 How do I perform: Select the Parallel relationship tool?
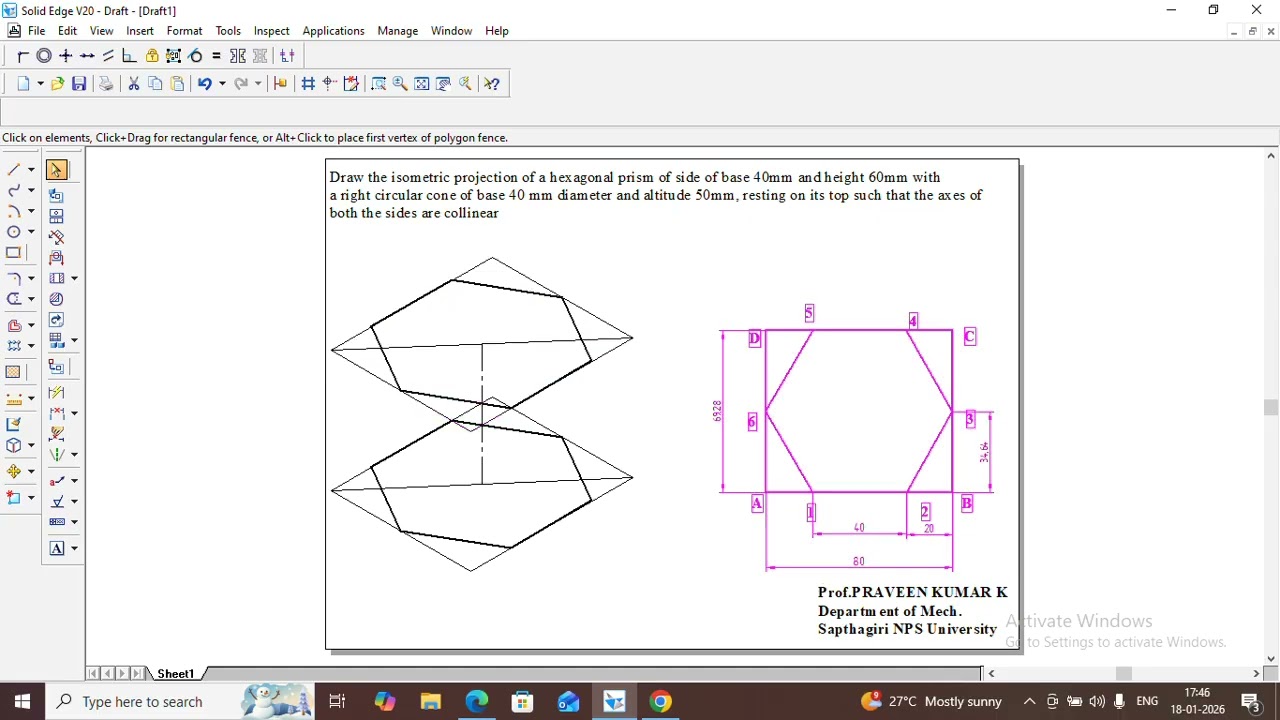(x=108, y=56)
